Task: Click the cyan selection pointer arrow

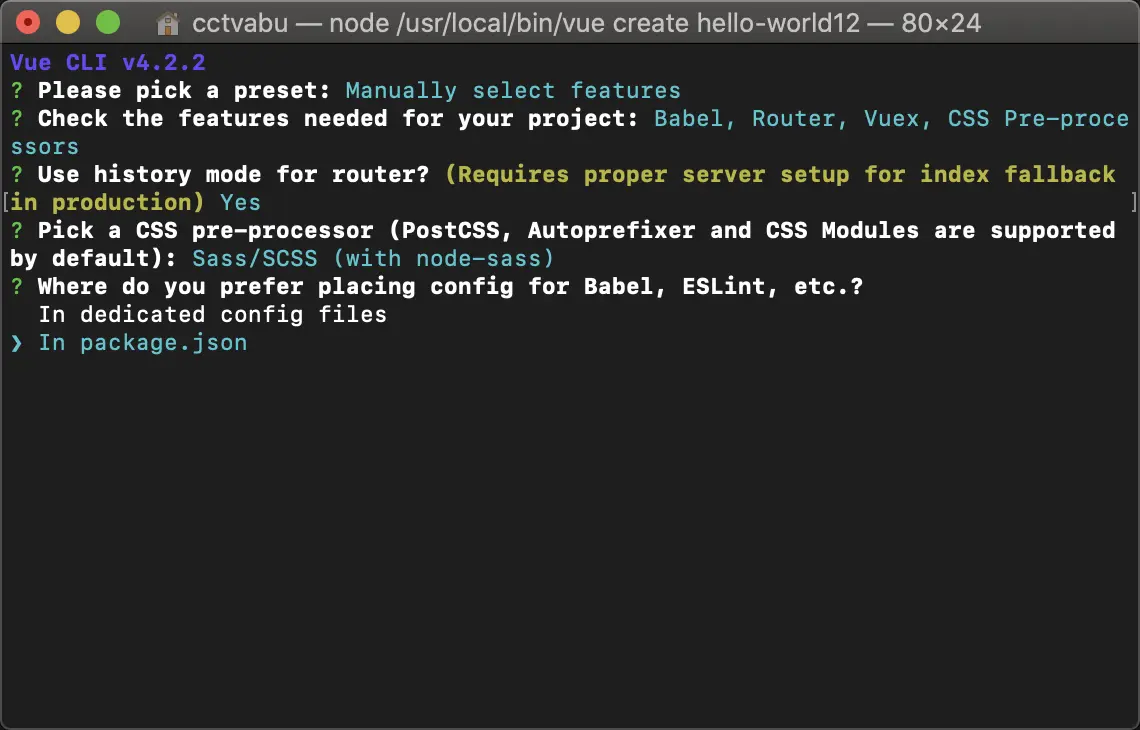Action: [17, 343]
